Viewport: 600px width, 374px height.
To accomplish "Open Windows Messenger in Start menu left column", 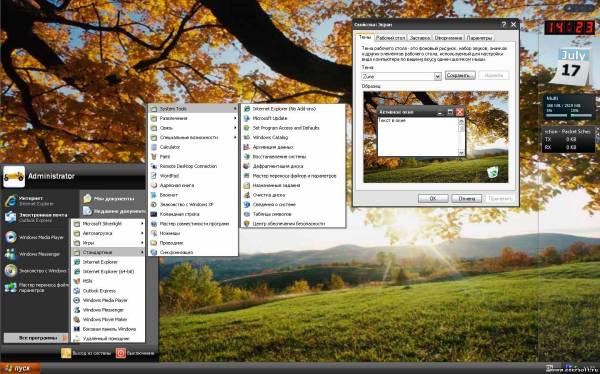I will click(x=33, y=254).
